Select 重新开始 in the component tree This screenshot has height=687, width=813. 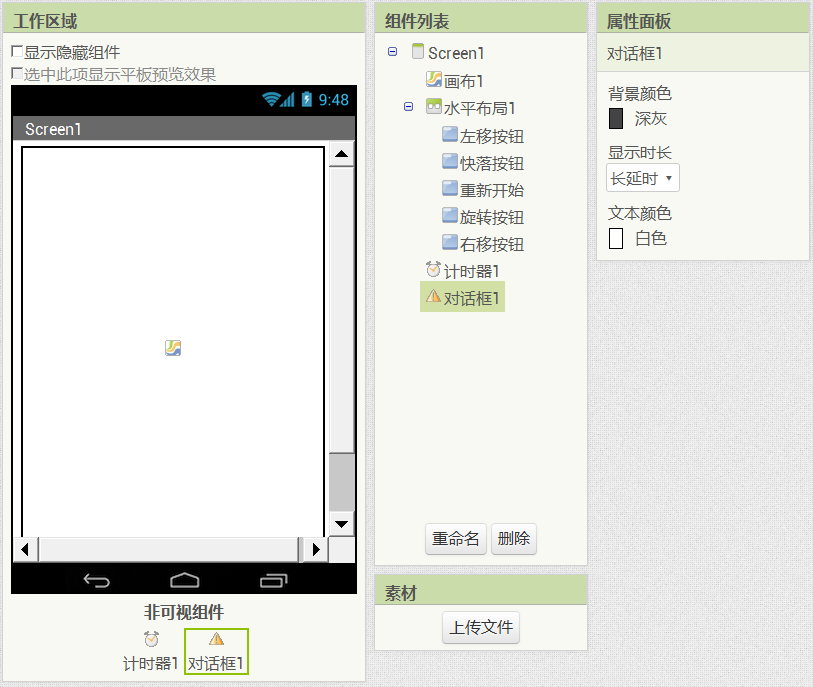[x=491, y=190]
